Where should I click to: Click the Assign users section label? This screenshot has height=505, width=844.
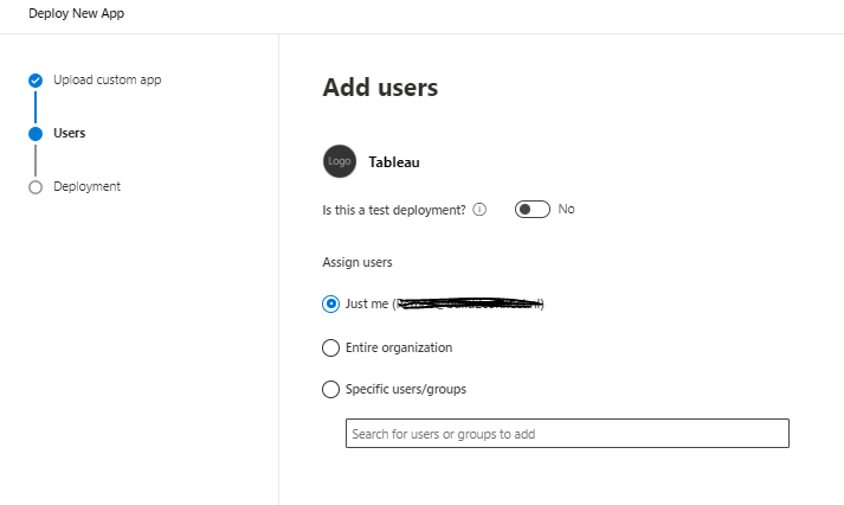(x=357, y=262)
